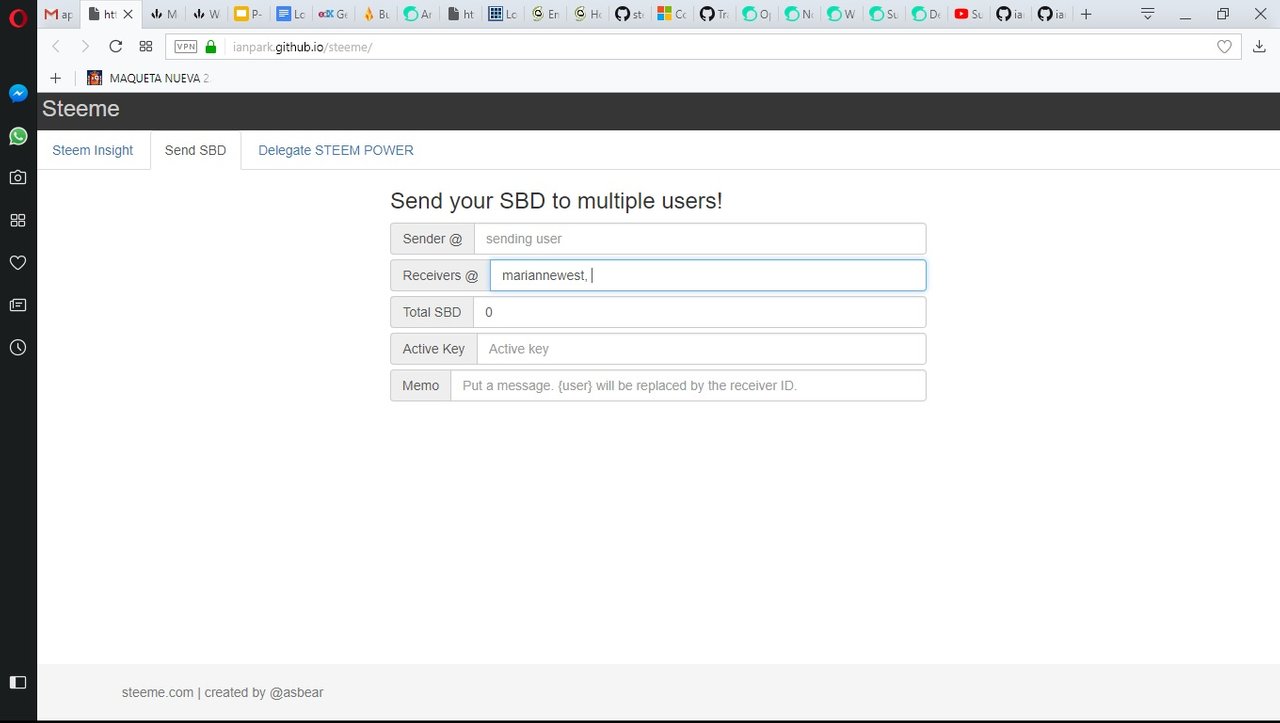Viewport: 1280px width, 723px height.
Task: Click footer text 'steeme.com | created by @asbear'
Action: tap(222, 692)
